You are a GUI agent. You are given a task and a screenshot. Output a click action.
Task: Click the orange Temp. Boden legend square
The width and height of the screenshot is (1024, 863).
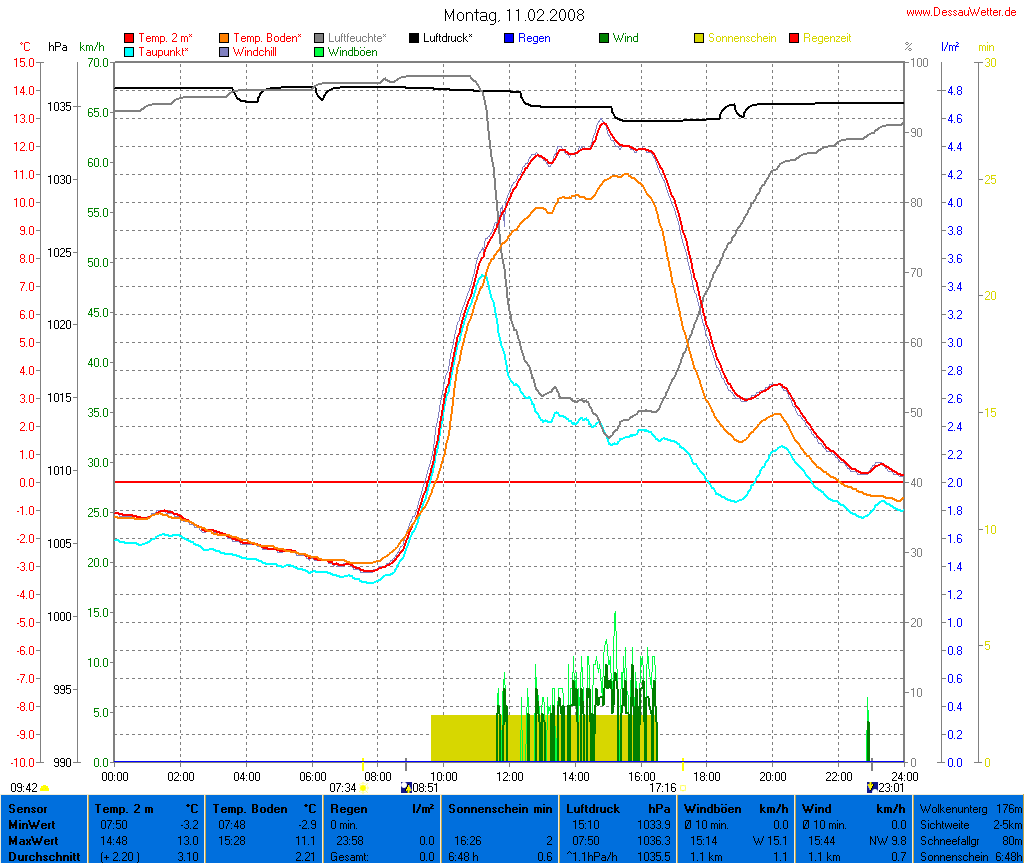point(224,38)
